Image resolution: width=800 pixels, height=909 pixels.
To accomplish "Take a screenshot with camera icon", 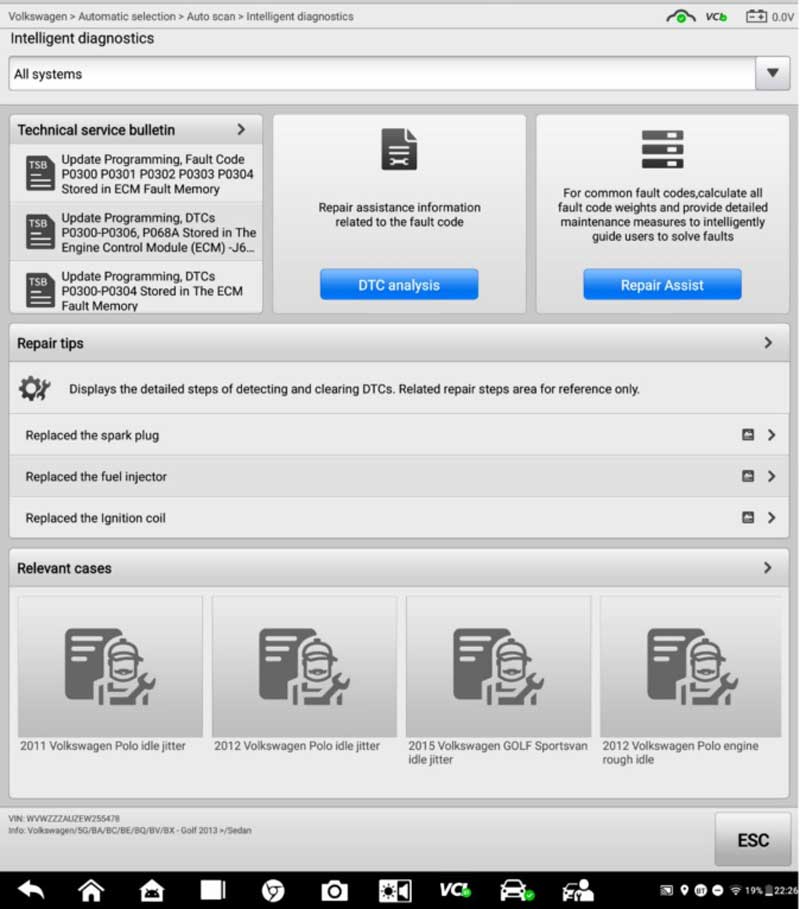I will (334, 889).
